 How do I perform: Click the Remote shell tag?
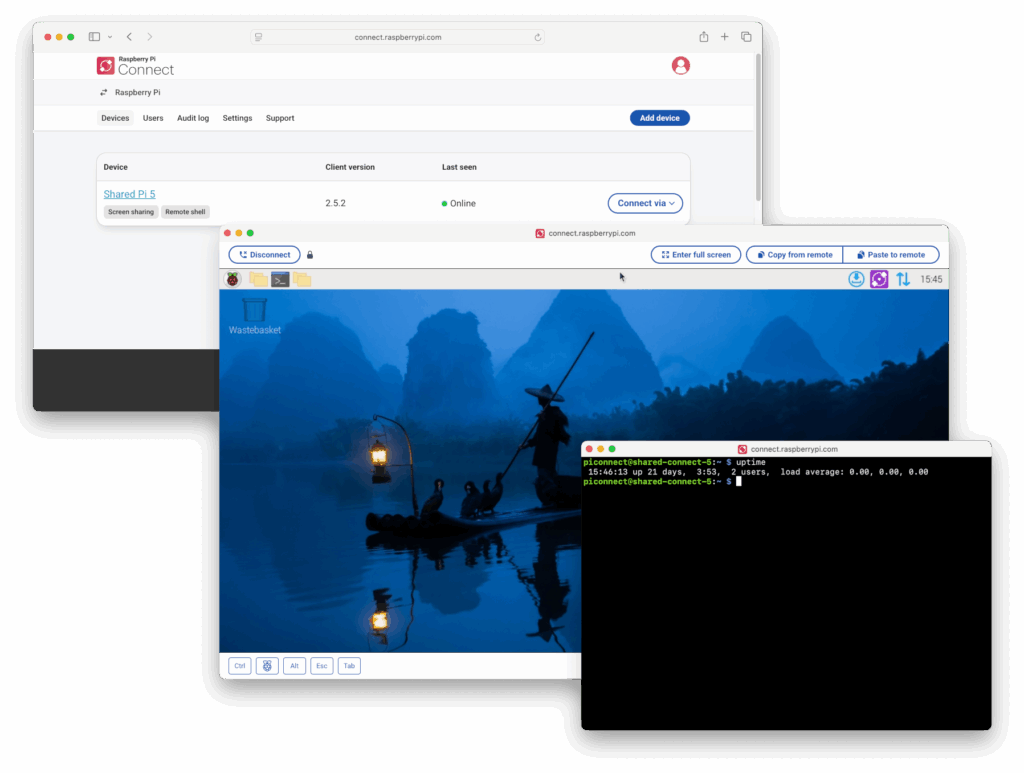(x=185, y=212)
